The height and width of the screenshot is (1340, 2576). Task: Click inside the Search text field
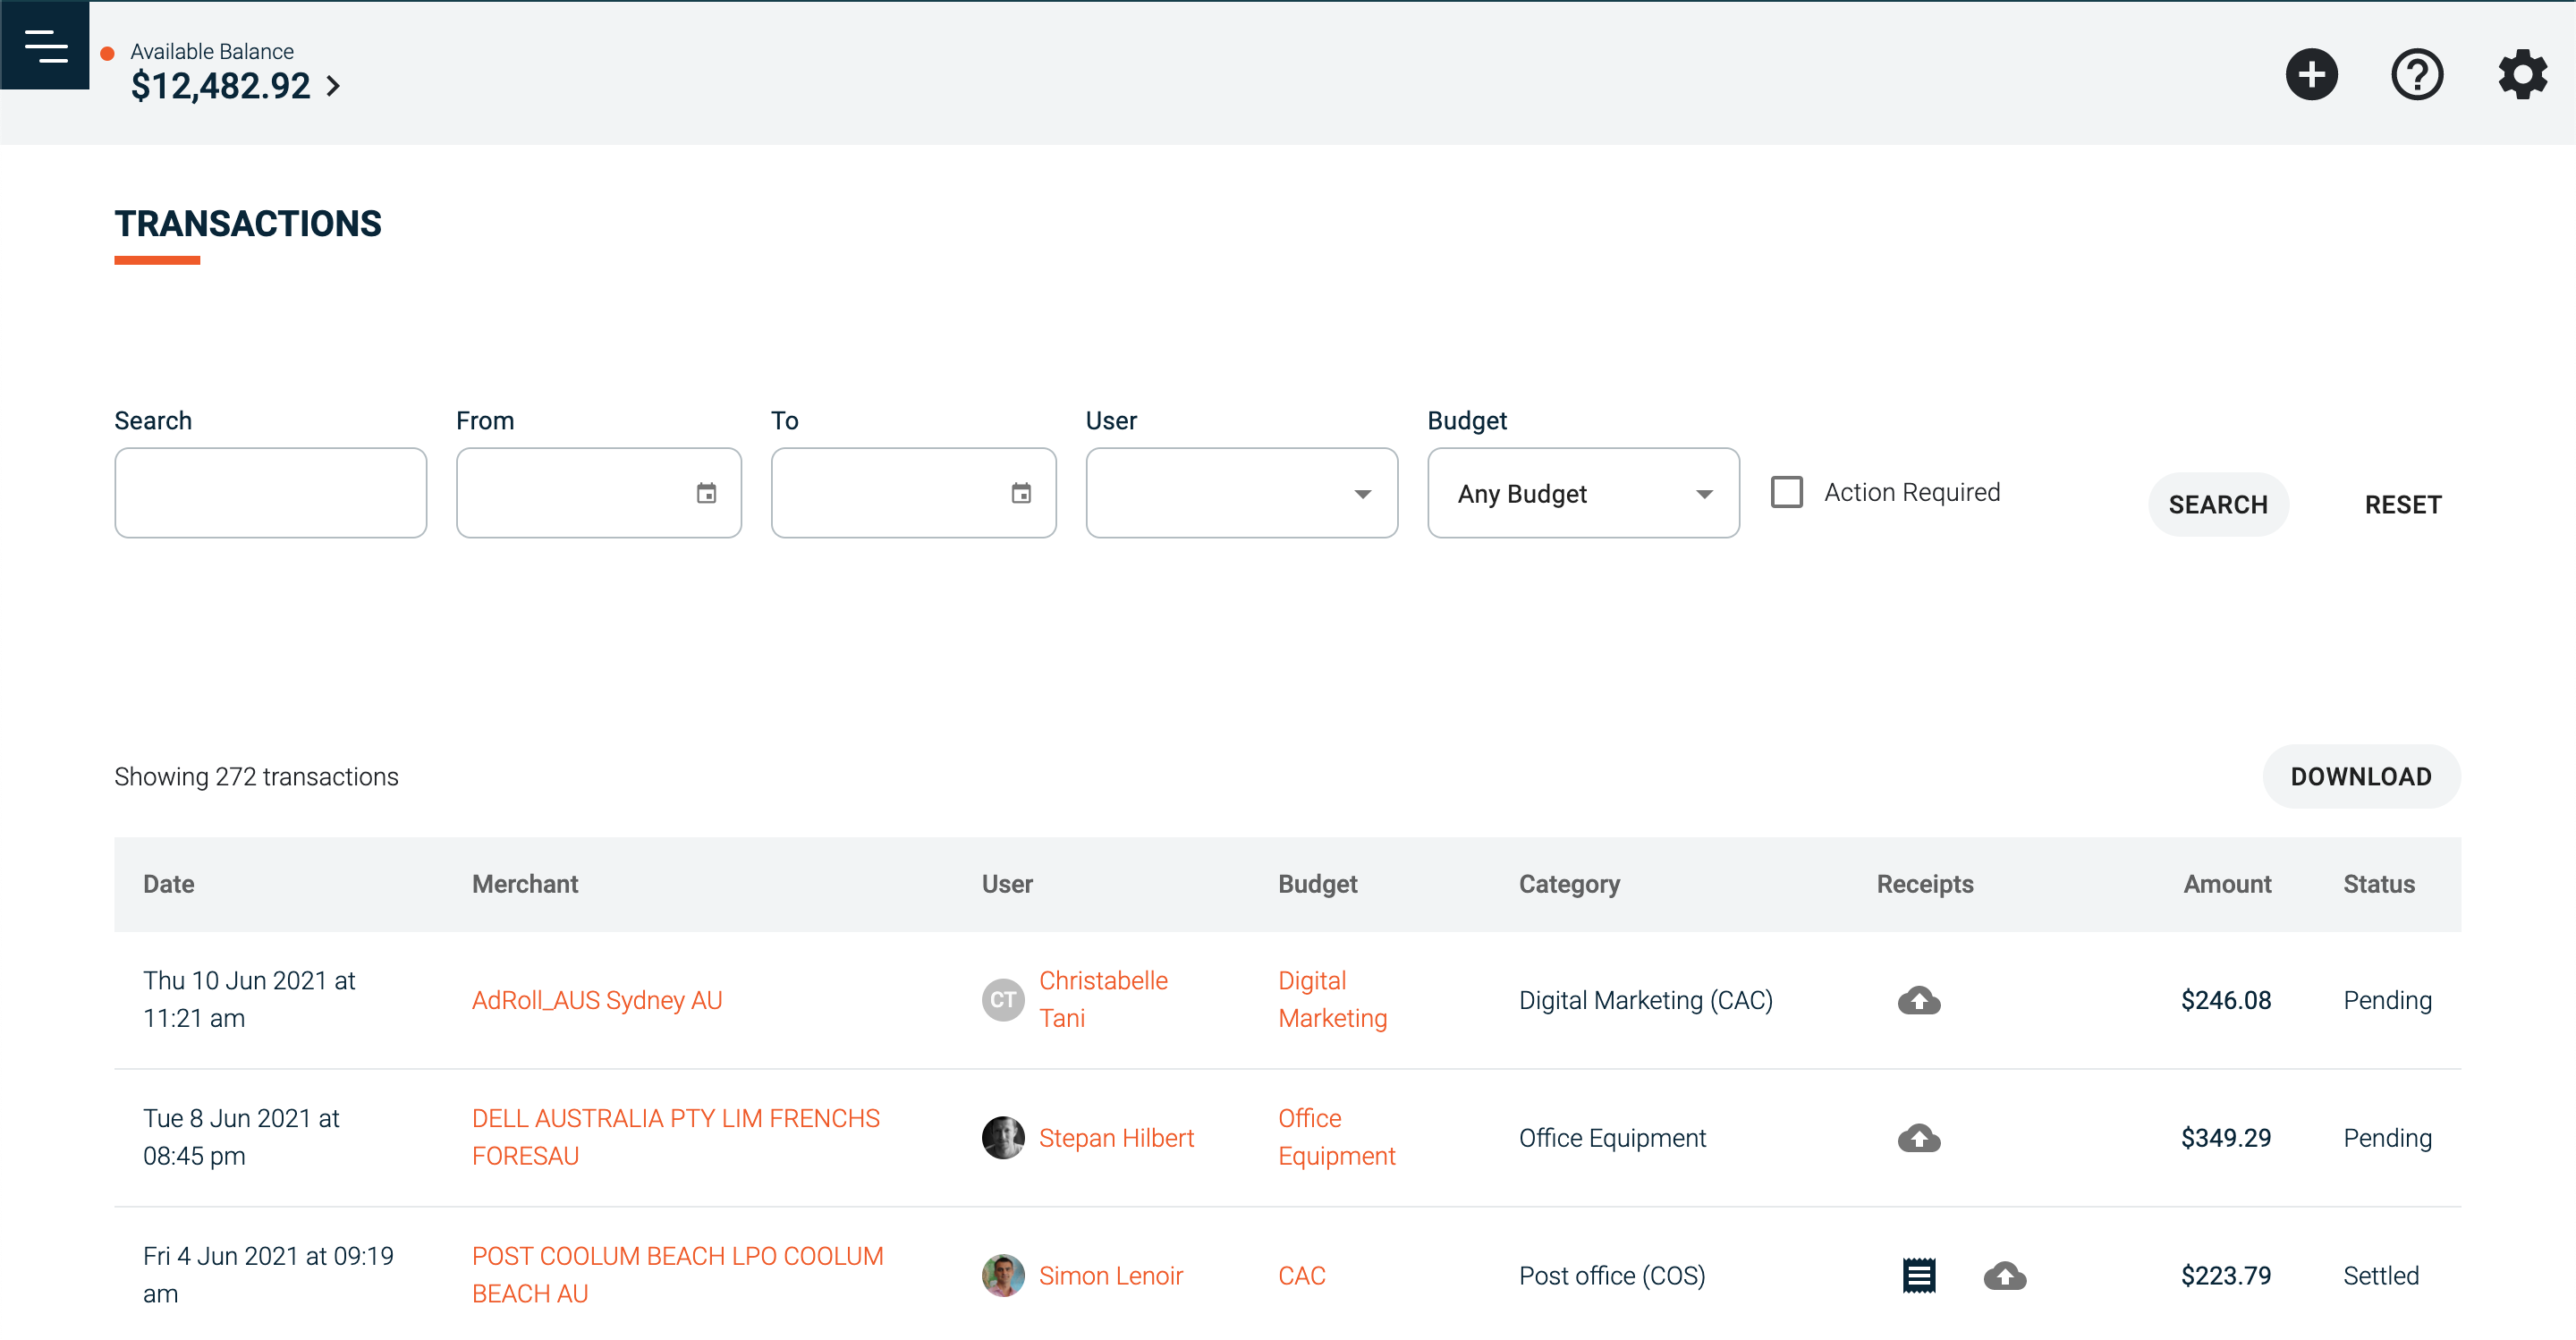[x=270, y=492]
